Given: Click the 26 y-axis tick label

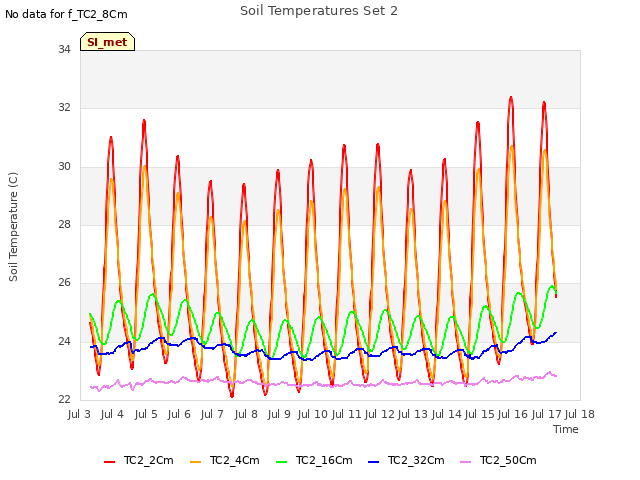Looking at the screenshot, I should [64, 282].
